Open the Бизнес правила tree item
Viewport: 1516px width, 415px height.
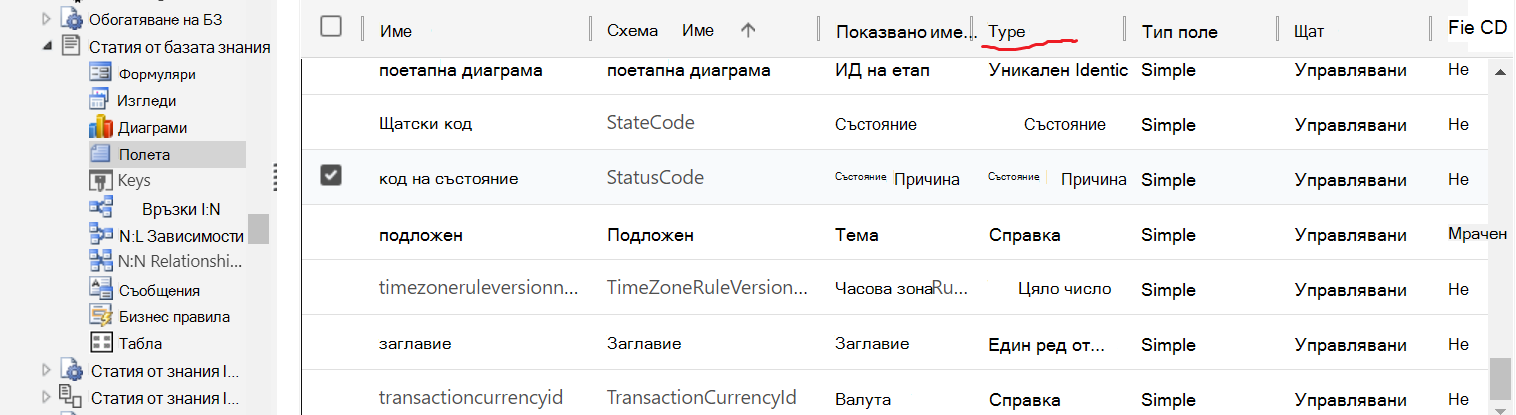tap(174, 316)
